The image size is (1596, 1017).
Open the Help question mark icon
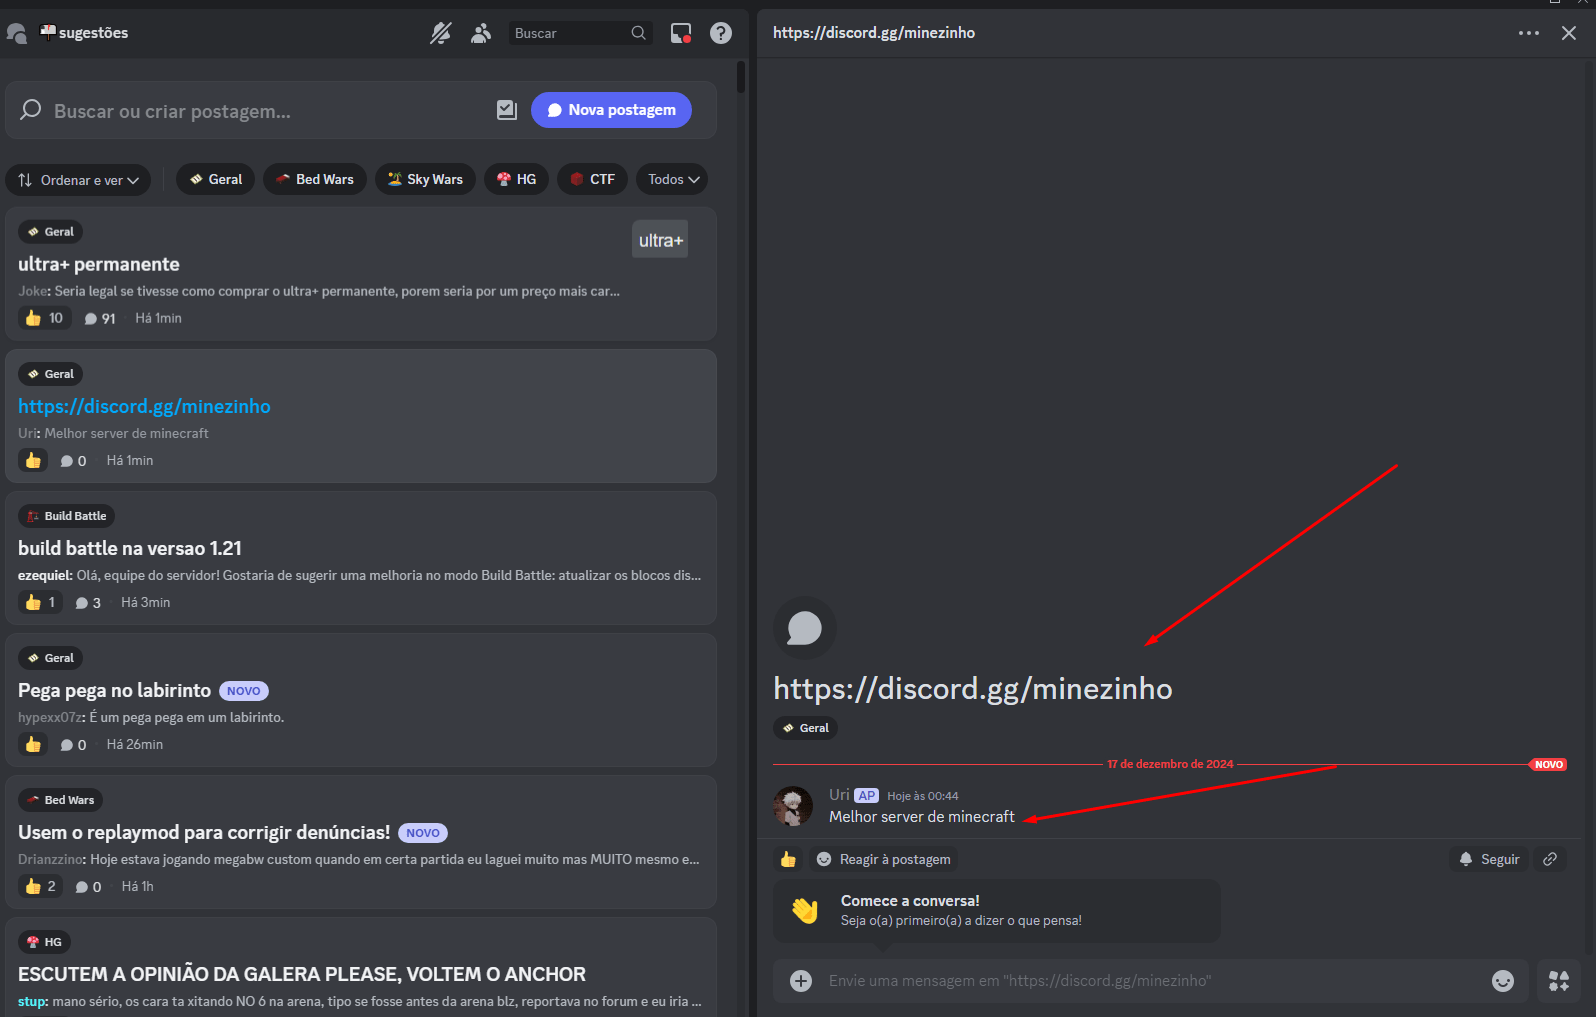(x=721, y=33)
